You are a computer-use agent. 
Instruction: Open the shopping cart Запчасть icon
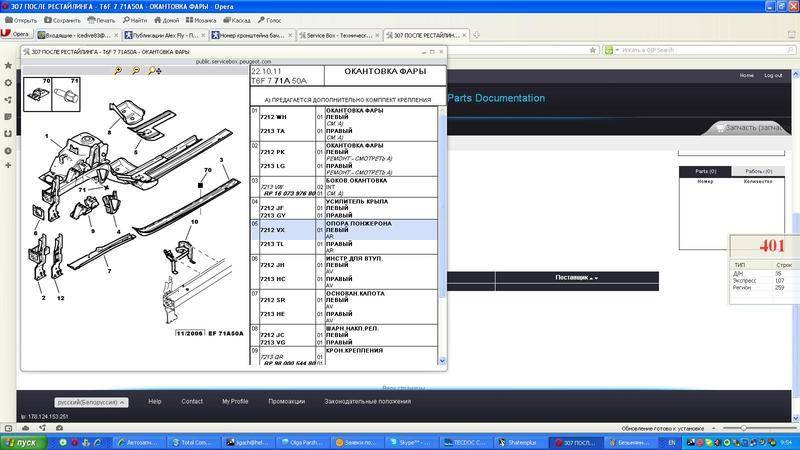click(718, 128)
